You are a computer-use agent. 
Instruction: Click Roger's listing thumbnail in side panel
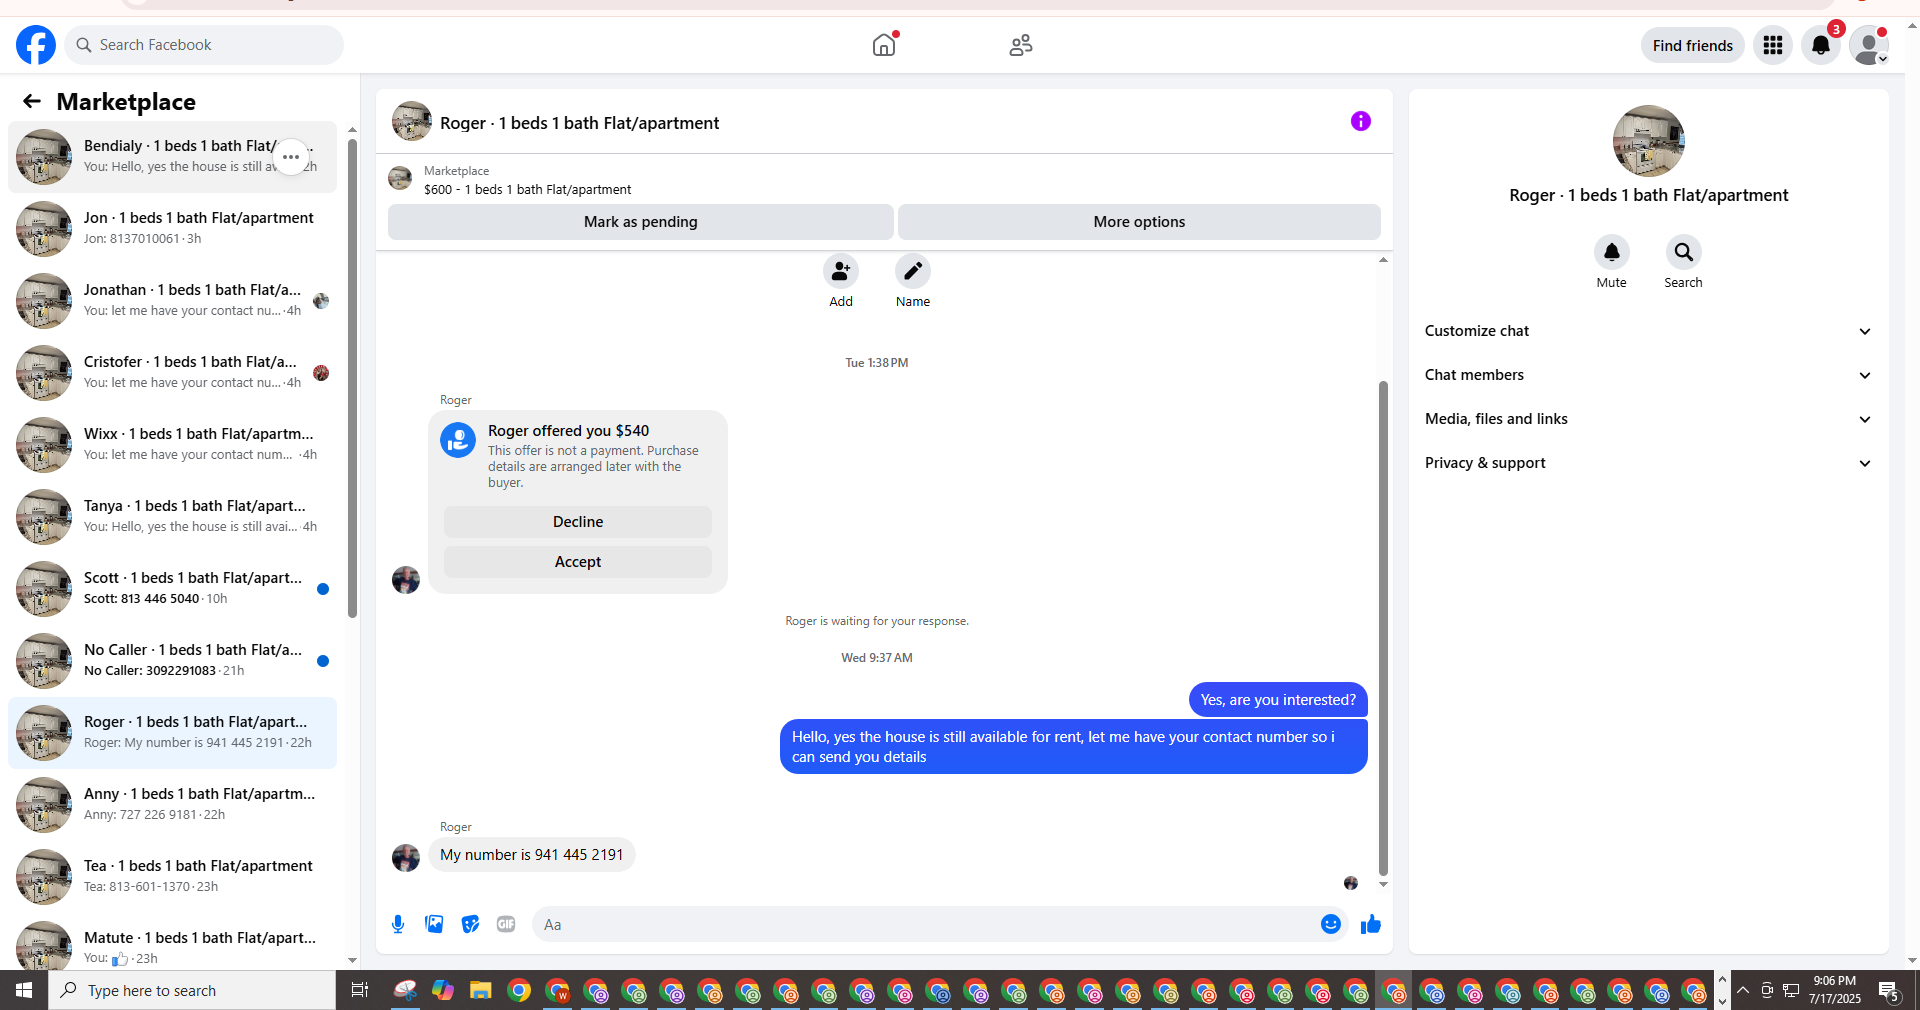pyautogui.click(x=1649, y=141)
